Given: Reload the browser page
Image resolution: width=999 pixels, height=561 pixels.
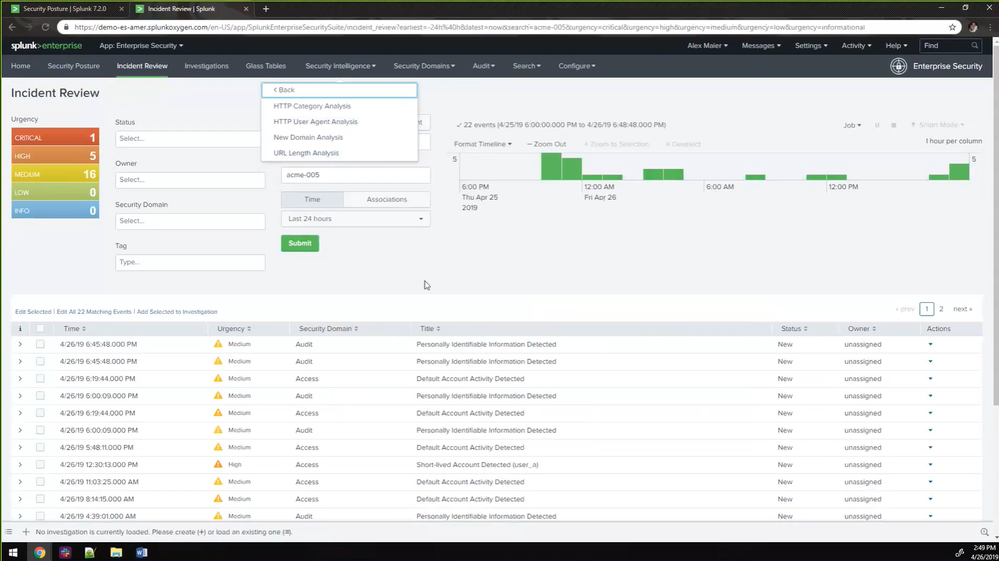Looking at the screenshot, I should (x=45, y=27).
